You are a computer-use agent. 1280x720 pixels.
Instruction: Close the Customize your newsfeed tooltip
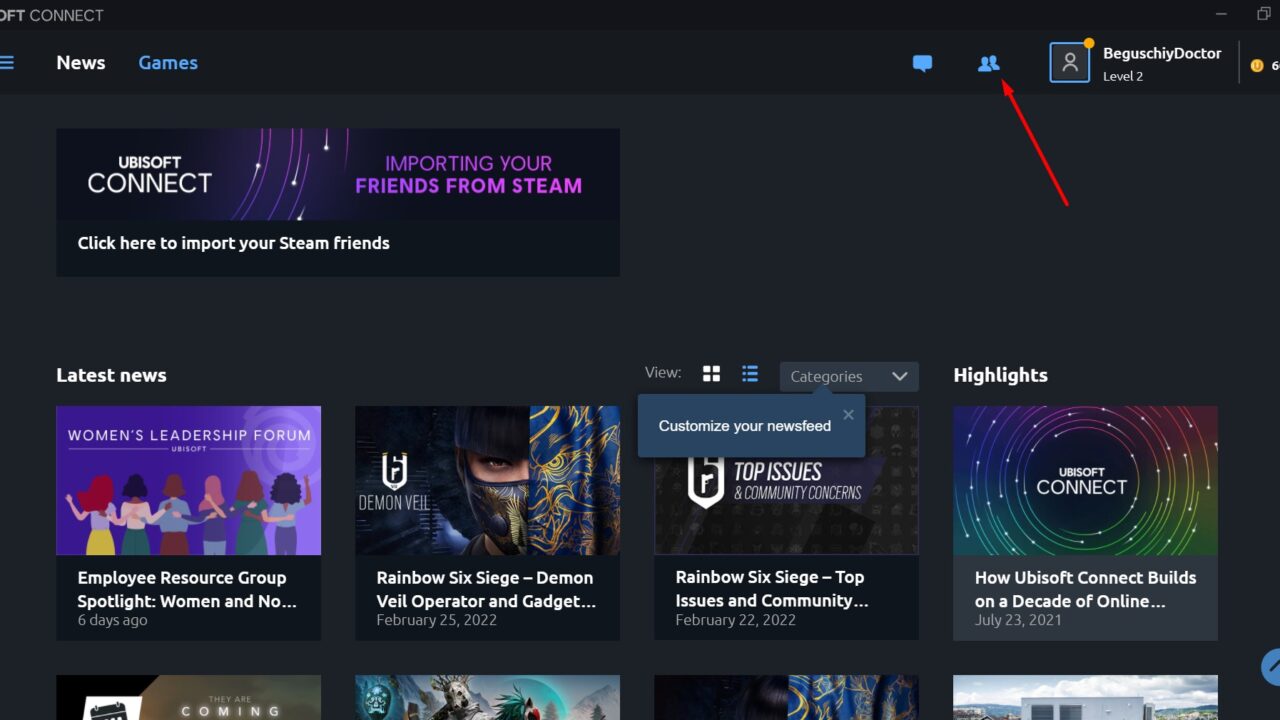[848, 415]
